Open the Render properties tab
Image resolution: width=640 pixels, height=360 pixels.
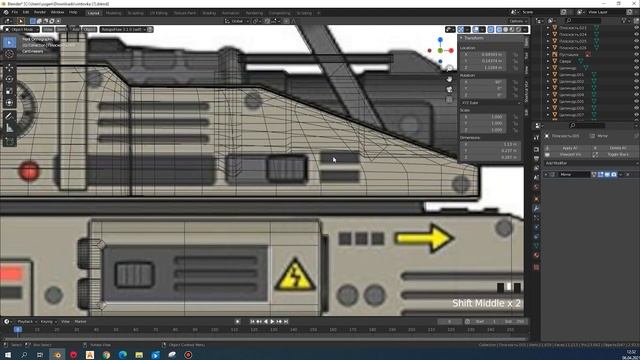536,149
